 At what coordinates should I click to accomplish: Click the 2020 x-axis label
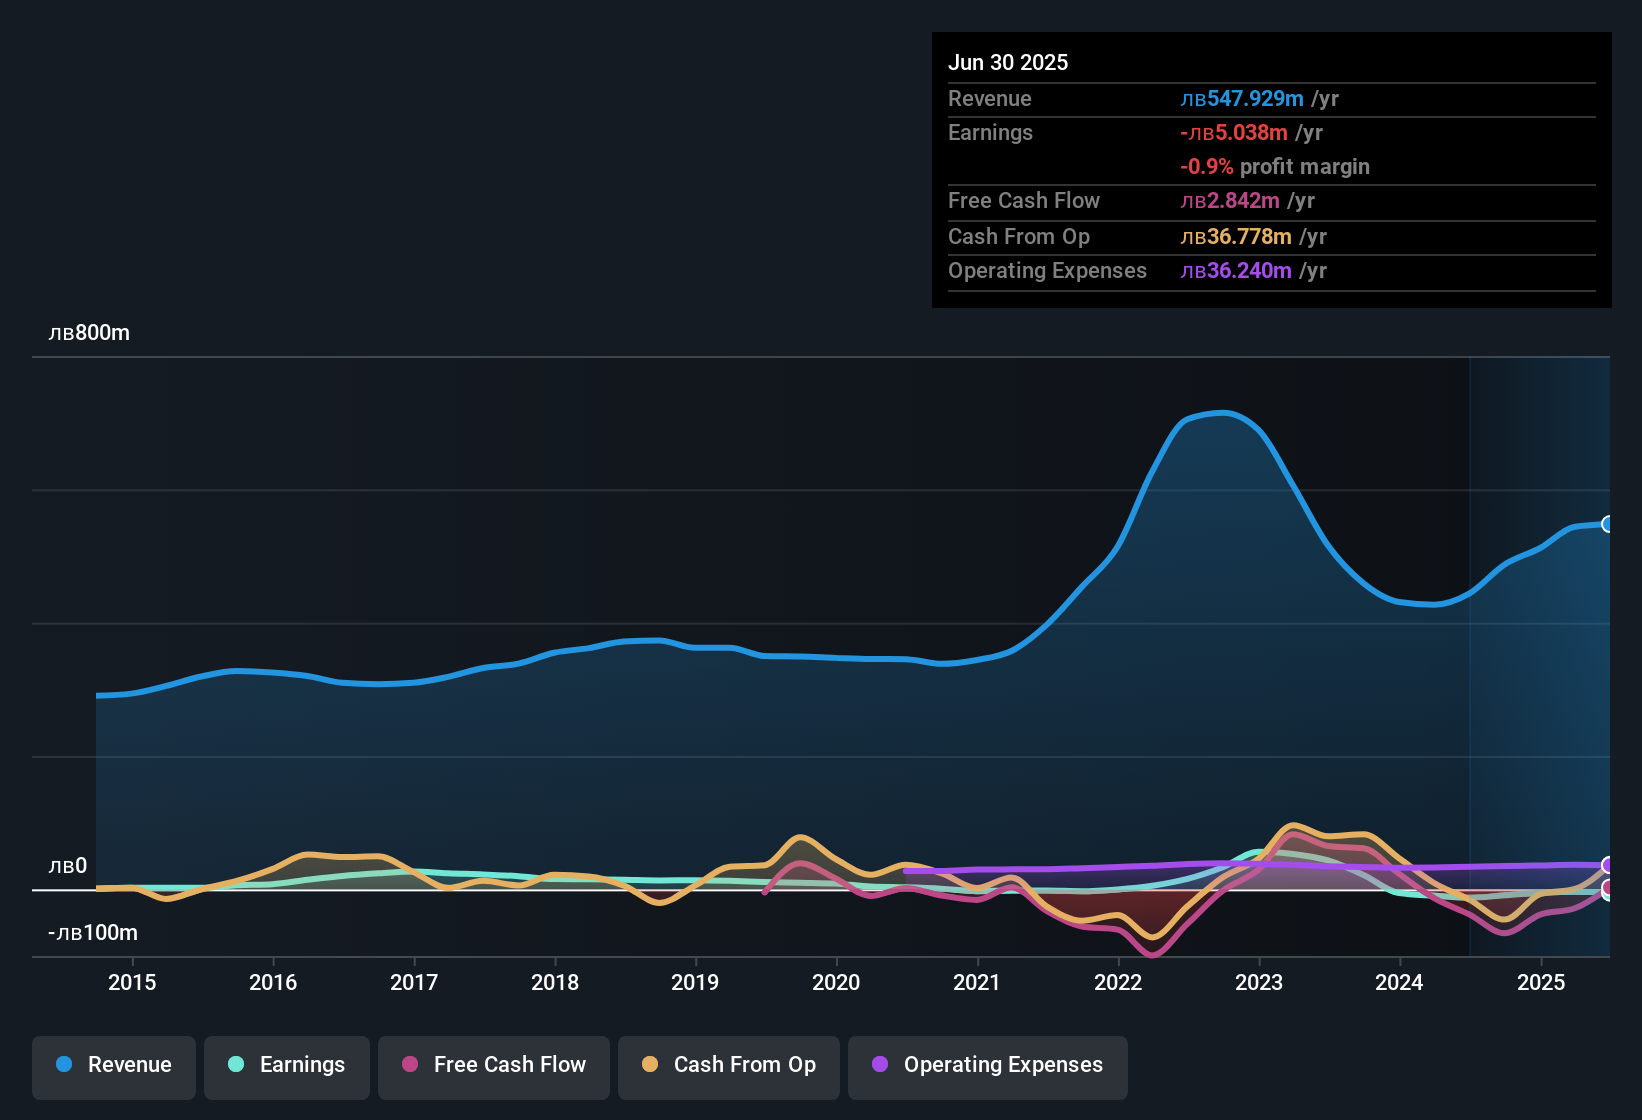point(836,982)
